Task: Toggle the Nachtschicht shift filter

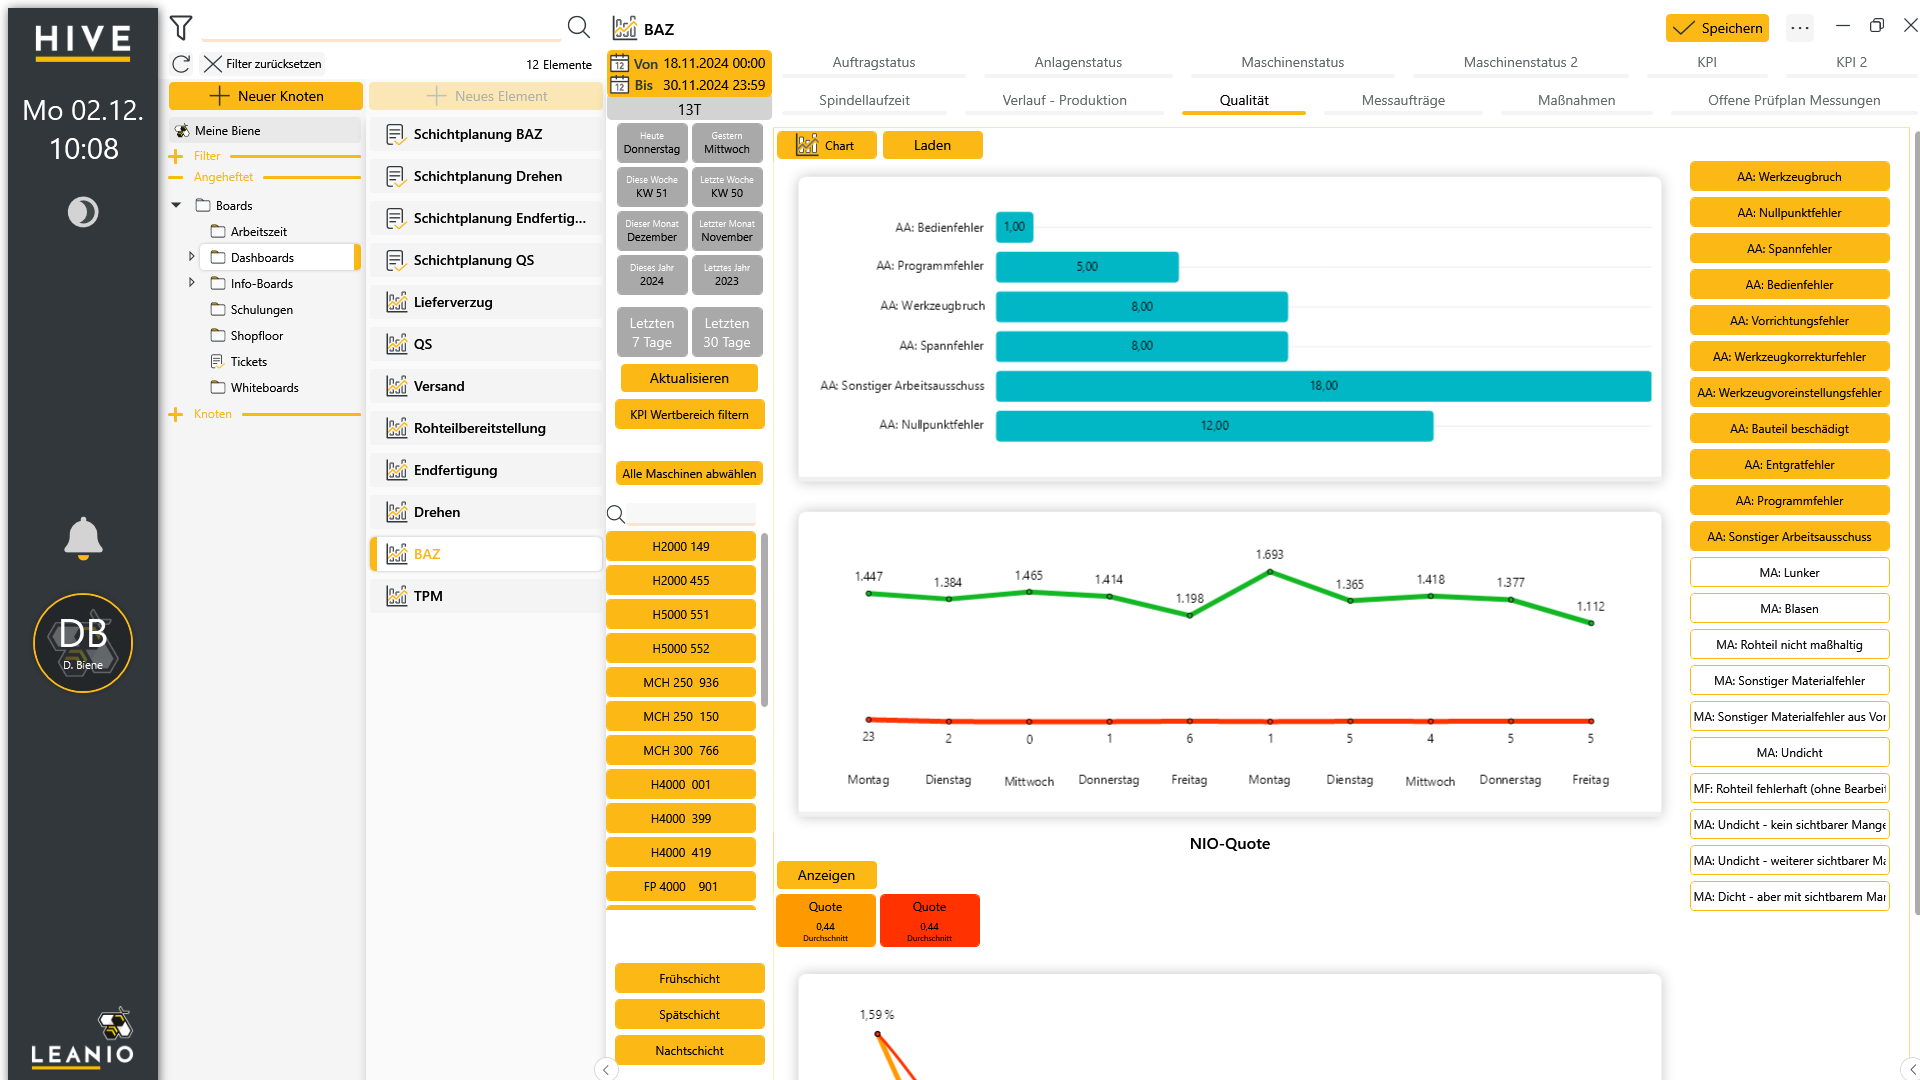Action: [689, 1051]
